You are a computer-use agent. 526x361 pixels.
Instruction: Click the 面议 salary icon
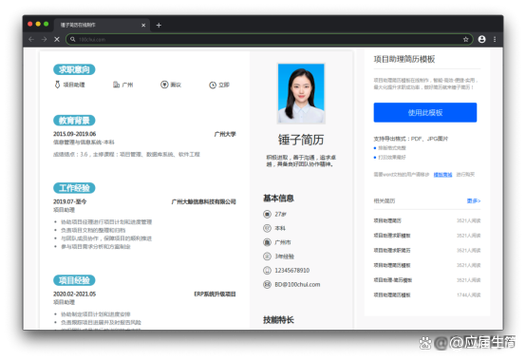(x=164, y=85)
